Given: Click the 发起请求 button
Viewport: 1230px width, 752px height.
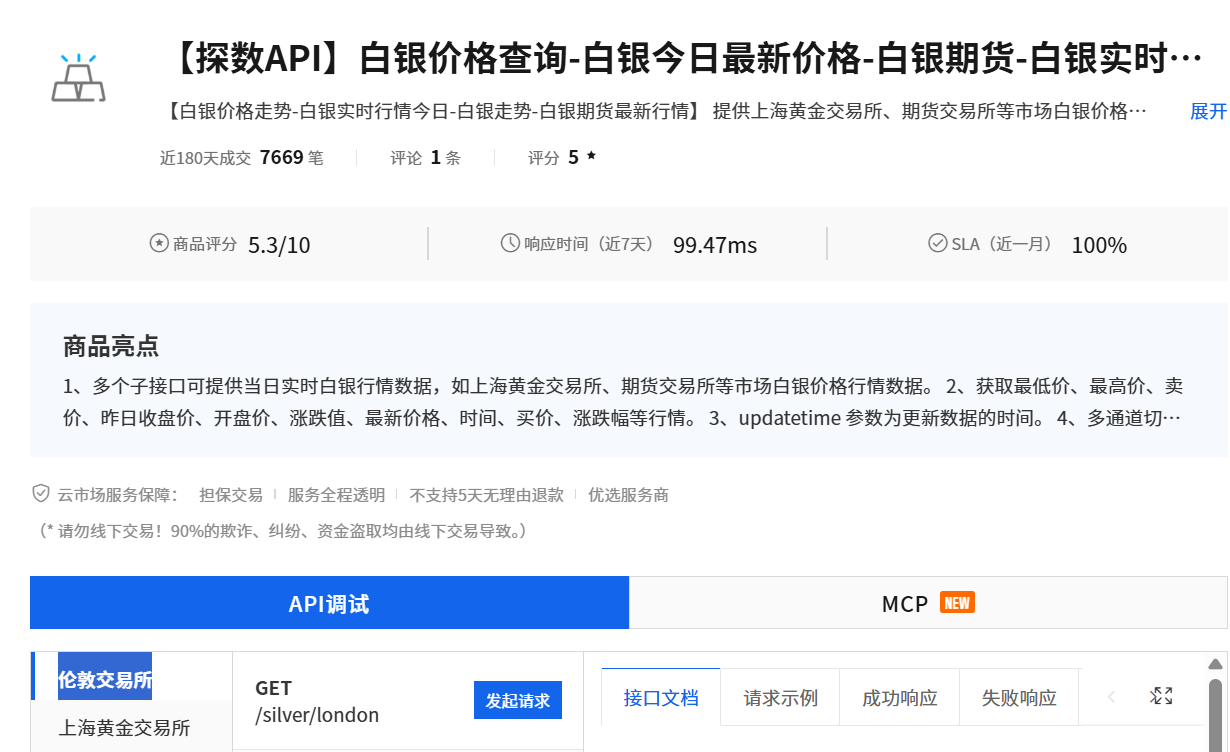Looking at the screenshot, I should [x=518, y=700].
